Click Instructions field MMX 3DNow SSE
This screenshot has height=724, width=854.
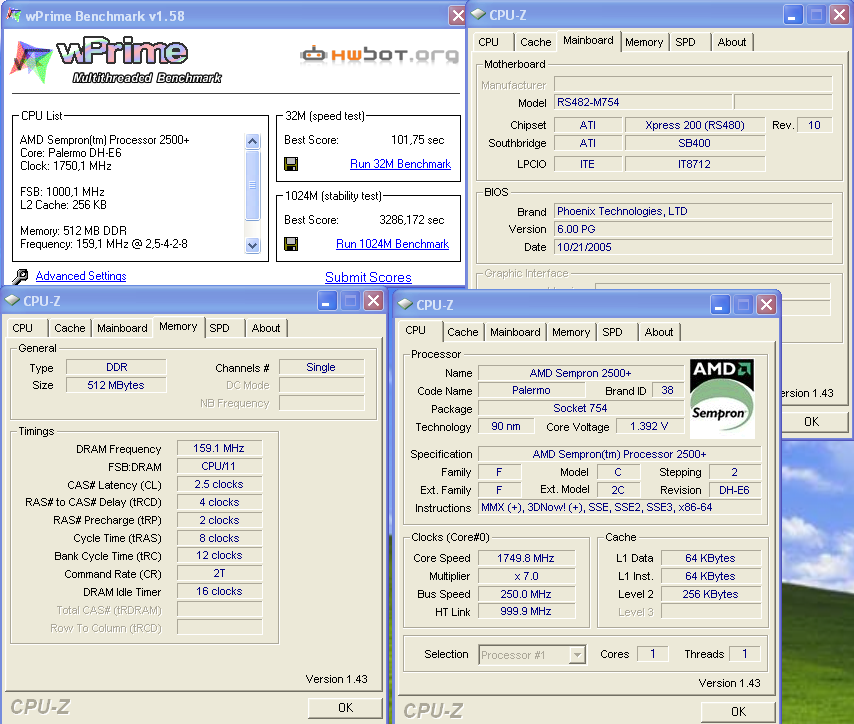(x=619, y=507)
